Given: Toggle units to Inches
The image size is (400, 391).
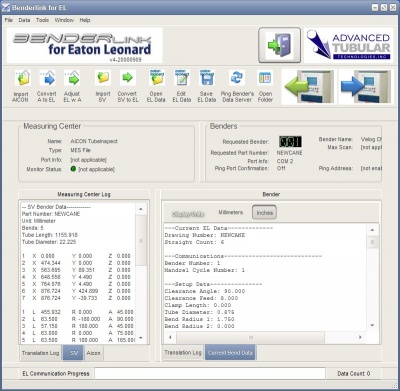Looking at the screenshot, I should [x=265, y=213].
